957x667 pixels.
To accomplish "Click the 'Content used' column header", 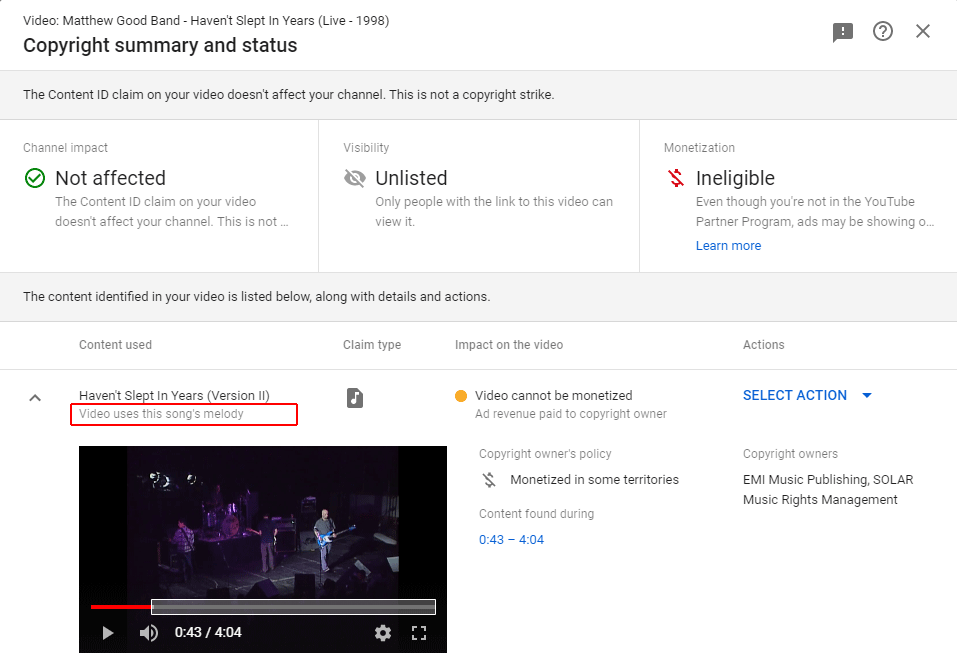I will click(x=115, y=345).
